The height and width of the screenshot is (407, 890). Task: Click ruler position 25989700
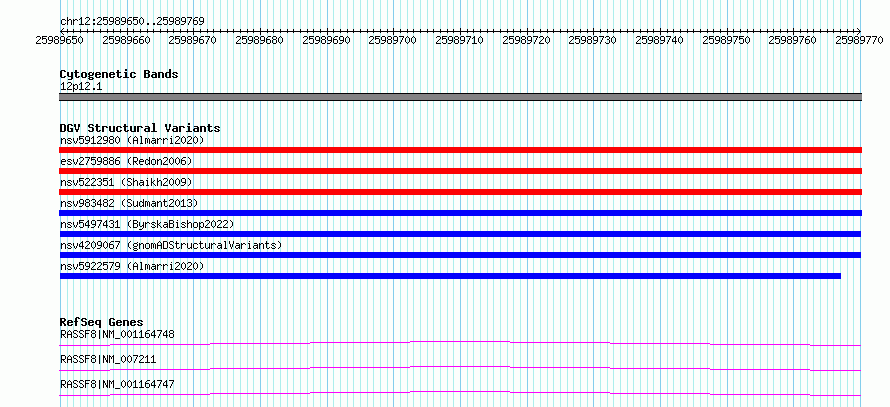[x=393, y=40]
